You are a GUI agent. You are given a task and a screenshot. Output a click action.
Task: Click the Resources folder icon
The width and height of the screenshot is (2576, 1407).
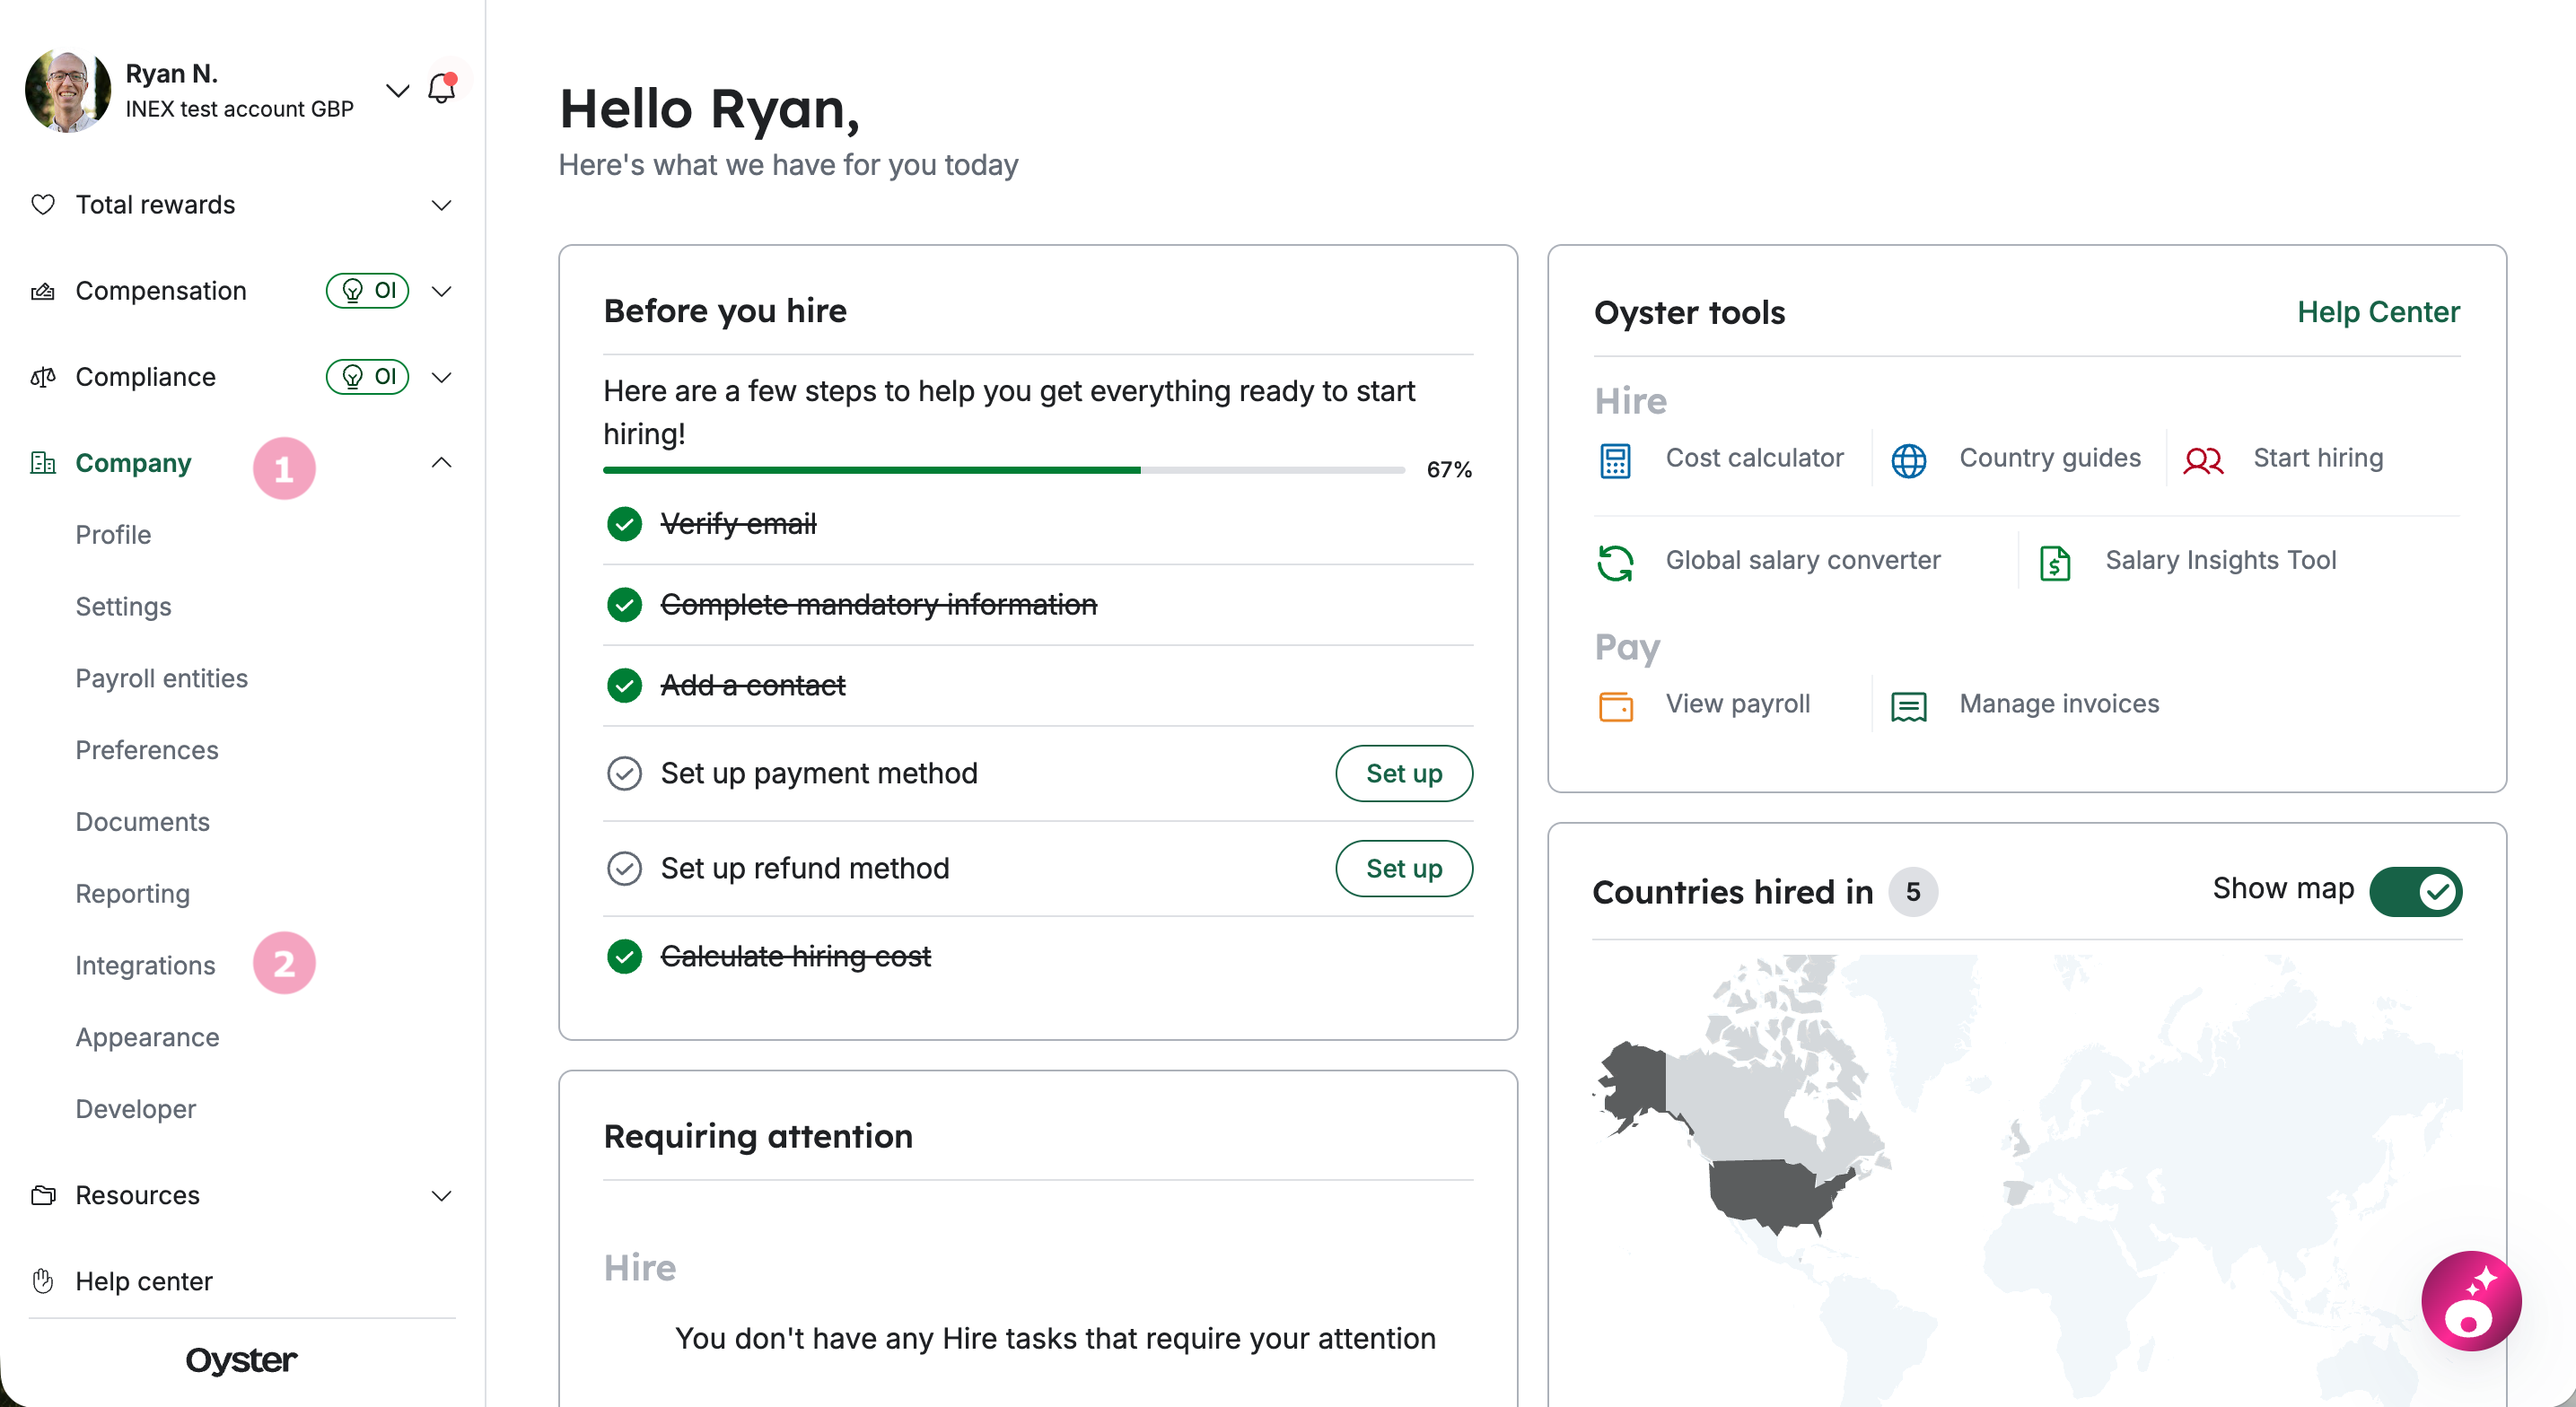[x=43, y=1196]
